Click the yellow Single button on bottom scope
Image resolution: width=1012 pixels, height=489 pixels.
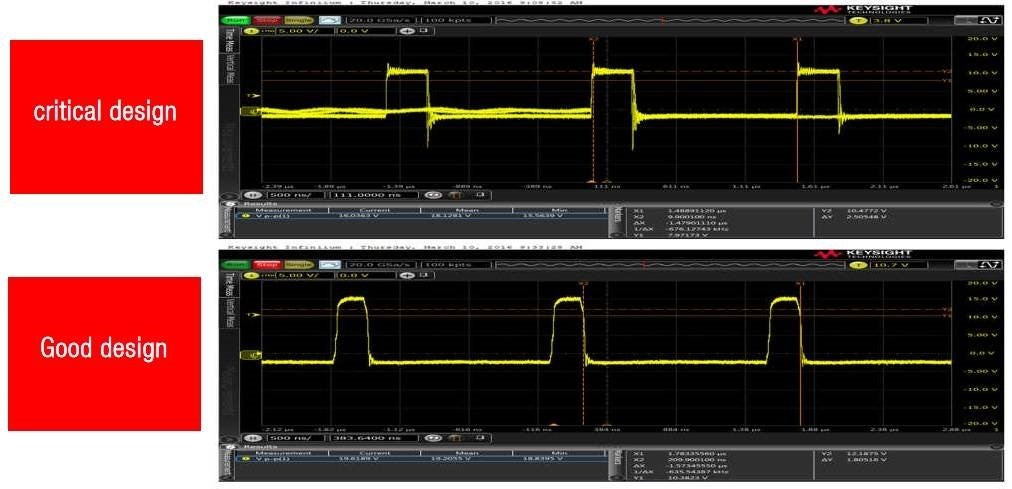click(299, 264)
